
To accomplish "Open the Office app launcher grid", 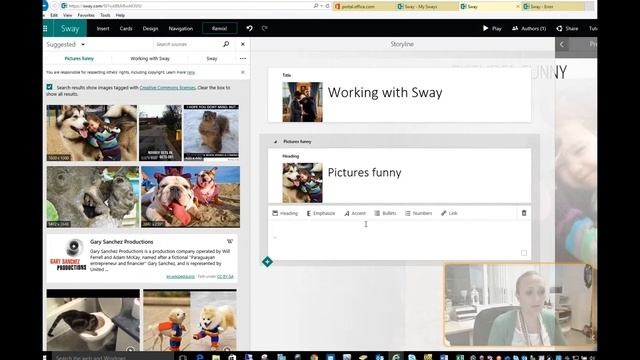I will [x=45, y=29].
